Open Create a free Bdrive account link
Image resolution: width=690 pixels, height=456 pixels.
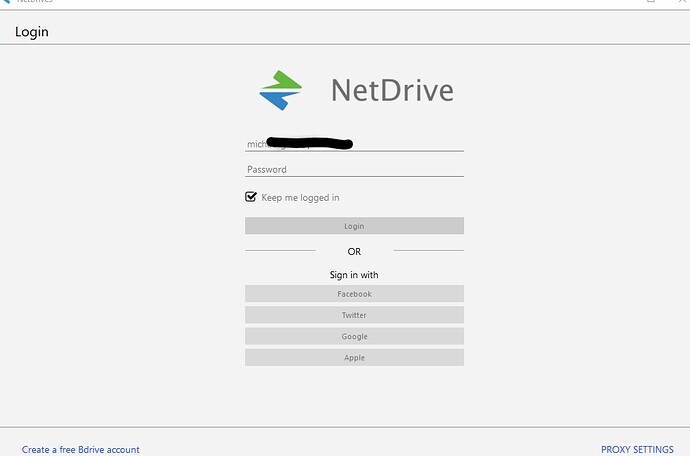[81, 449]
